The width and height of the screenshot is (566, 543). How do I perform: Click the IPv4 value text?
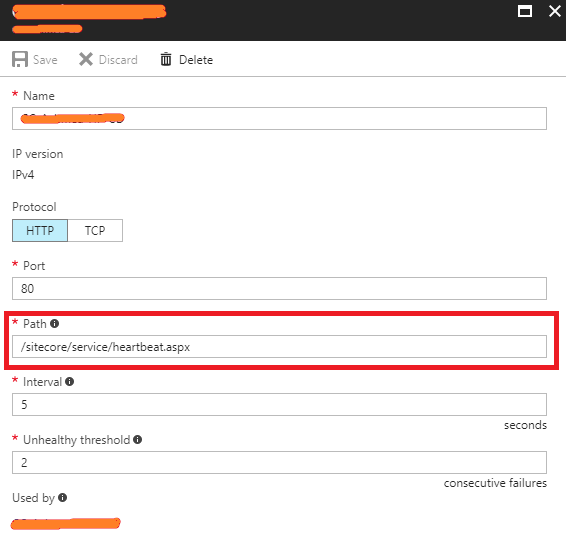[23, 175]
